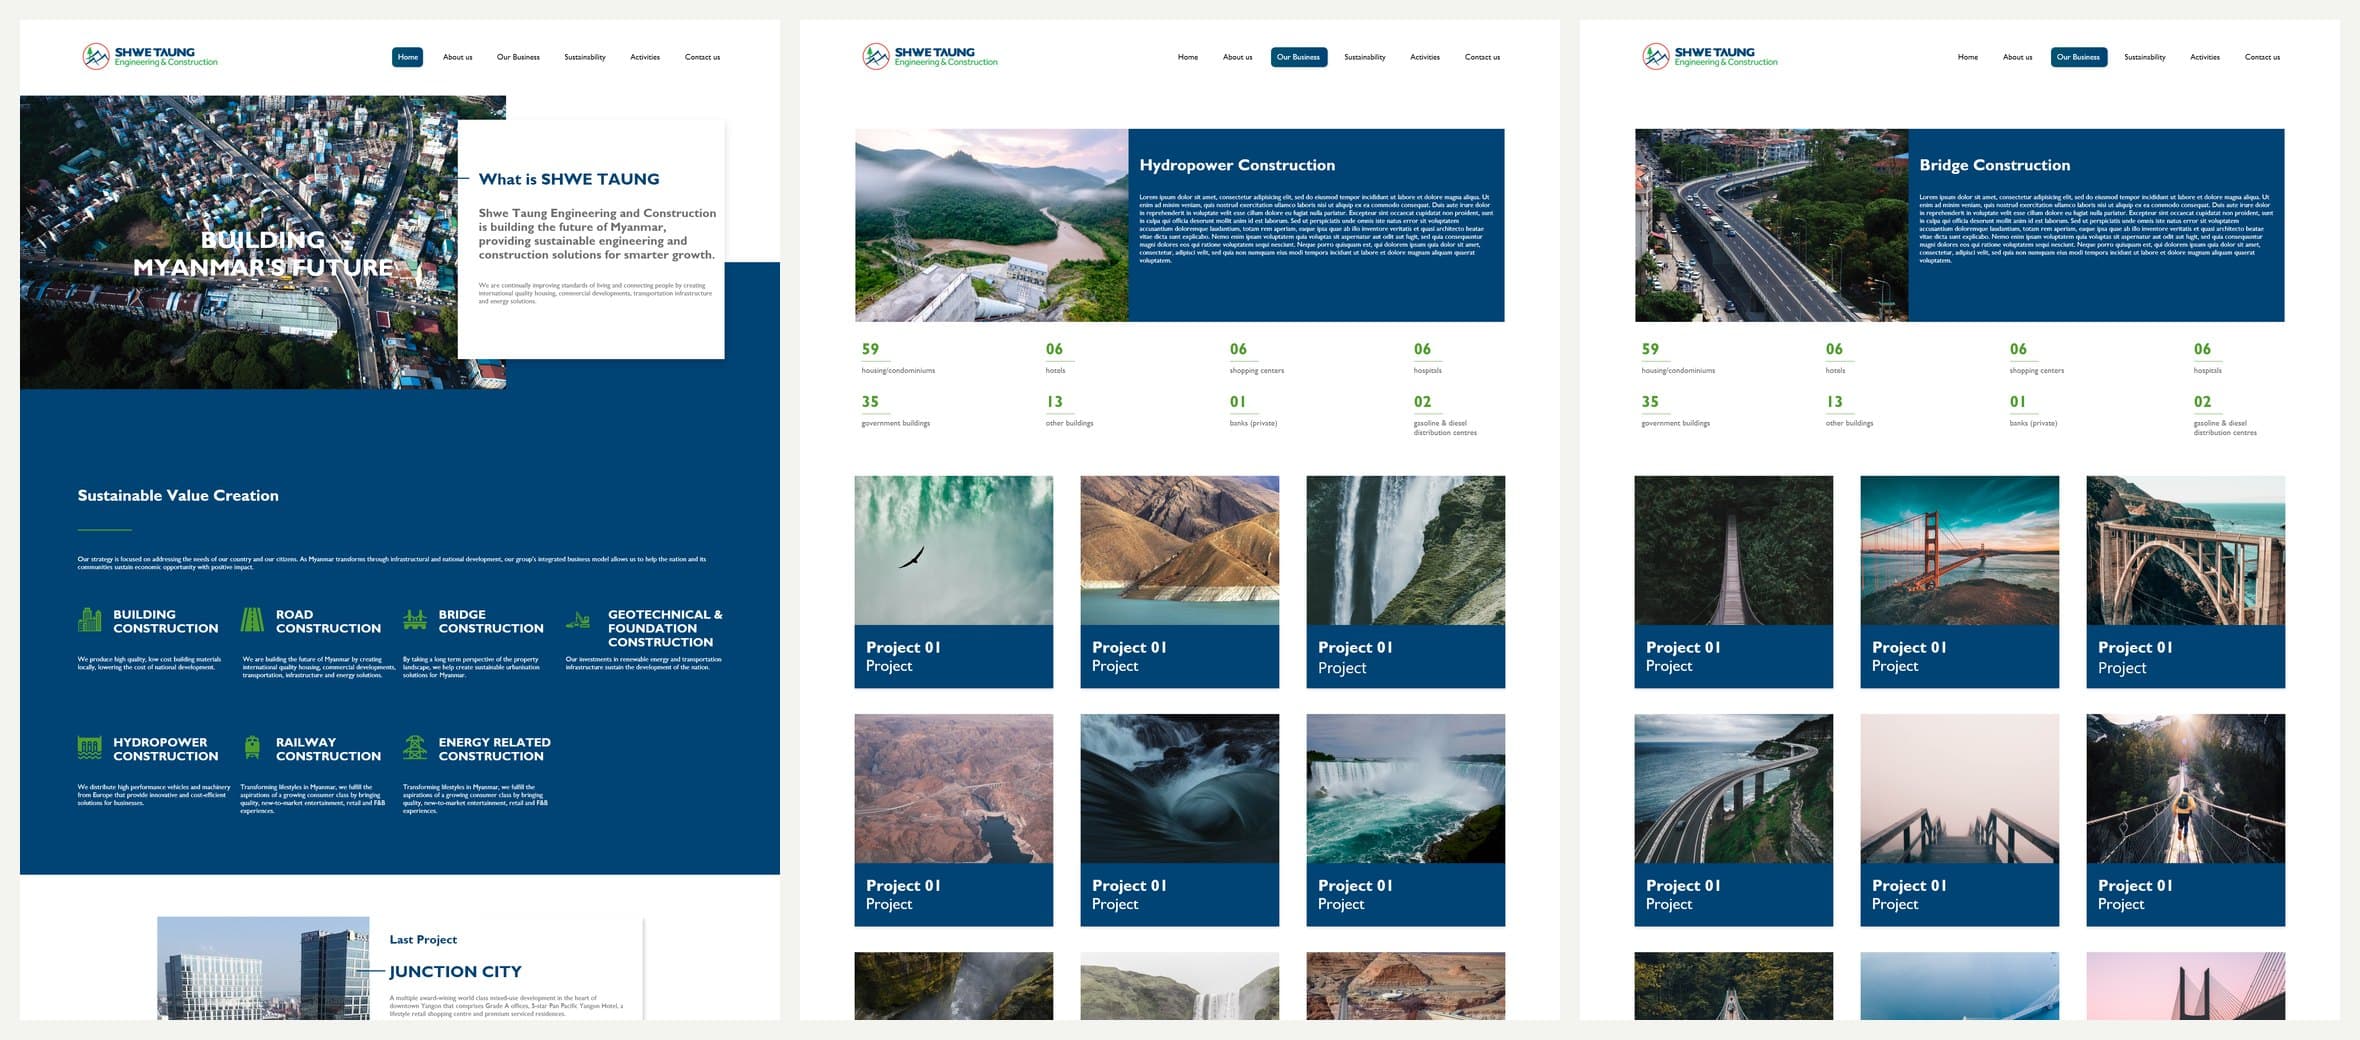Image resolution: width=2360 pixels, height=1040 pixels.
Task: Click 35 government buildings stat on Hydropower page
Action: (896, 411)
